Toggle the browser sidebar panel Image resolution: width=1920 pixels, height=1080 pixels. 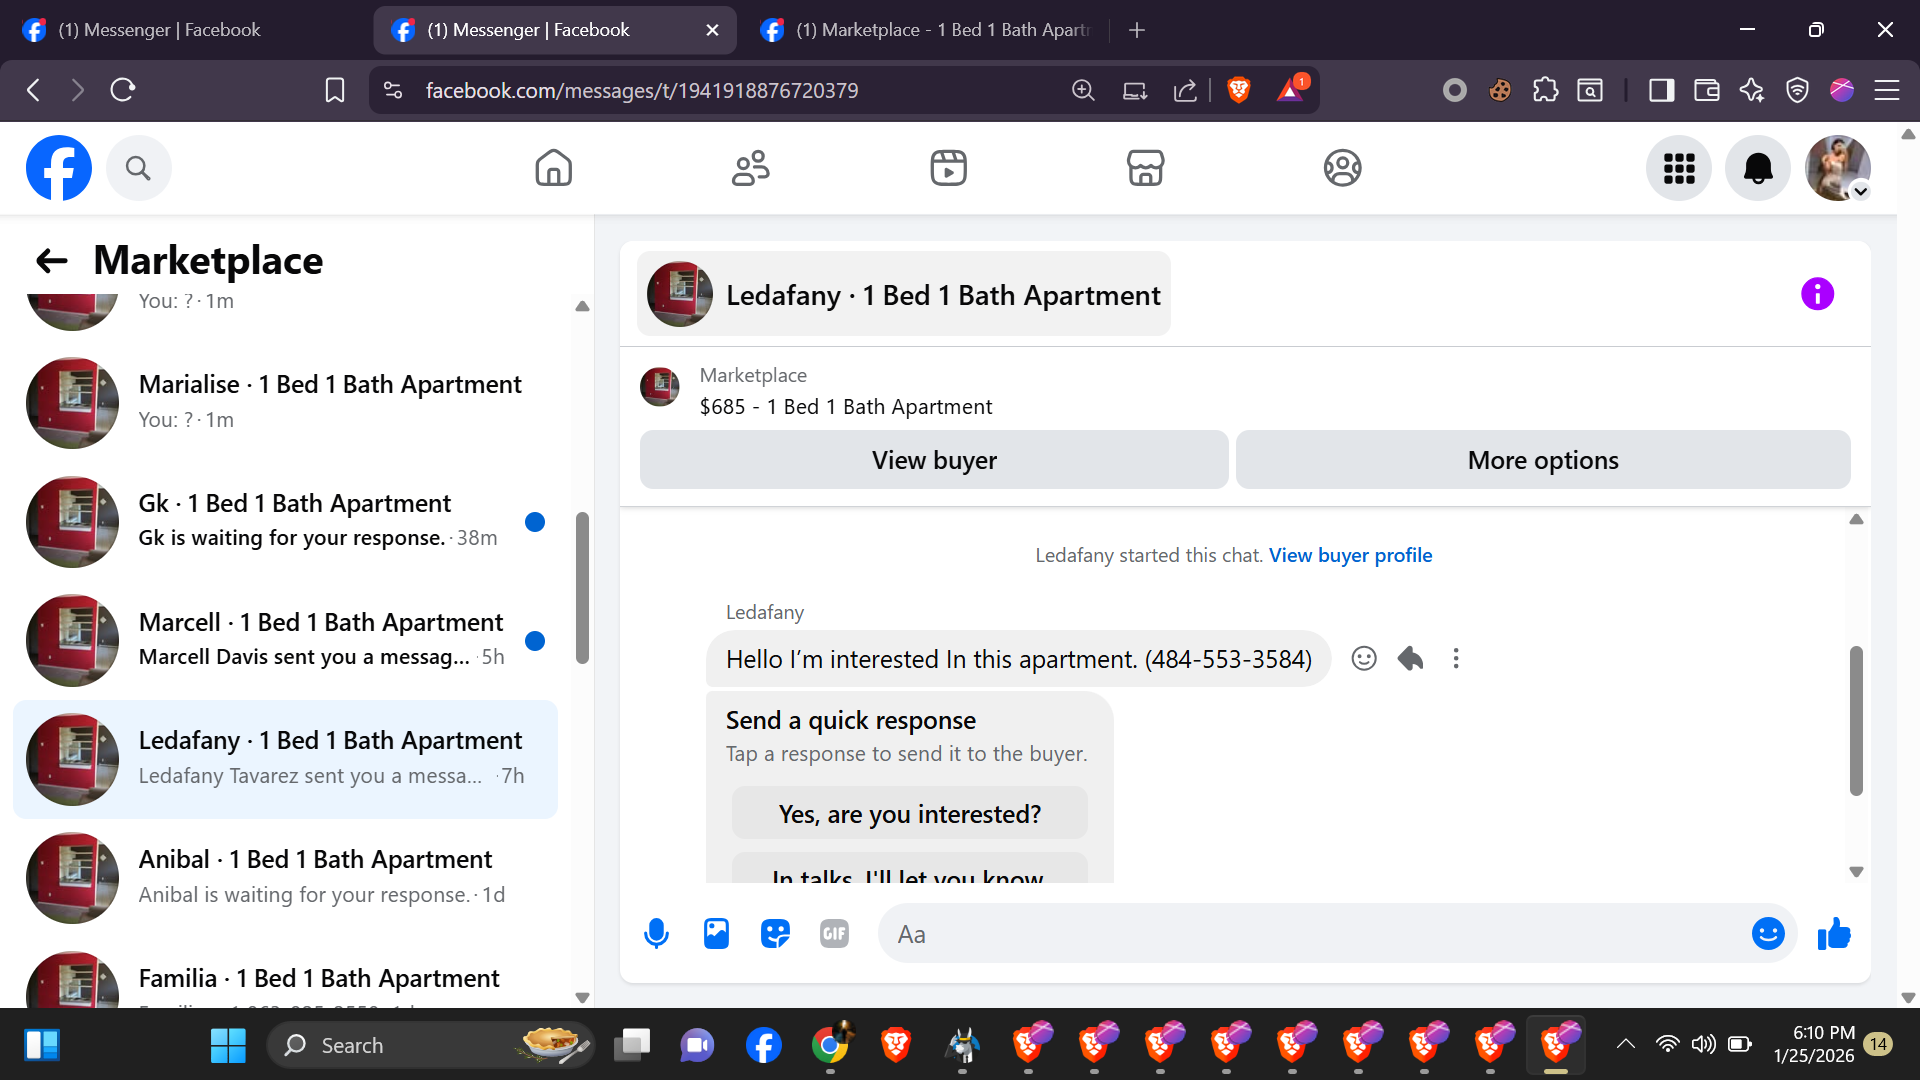pyautogui.click(x=1661, y=90)
